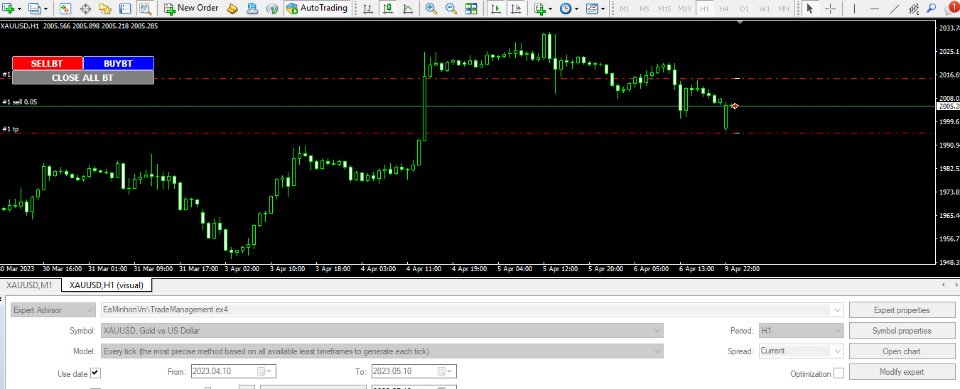
Task: Click the #1 sell 0.05 order label
Action: tap(20, 102)
